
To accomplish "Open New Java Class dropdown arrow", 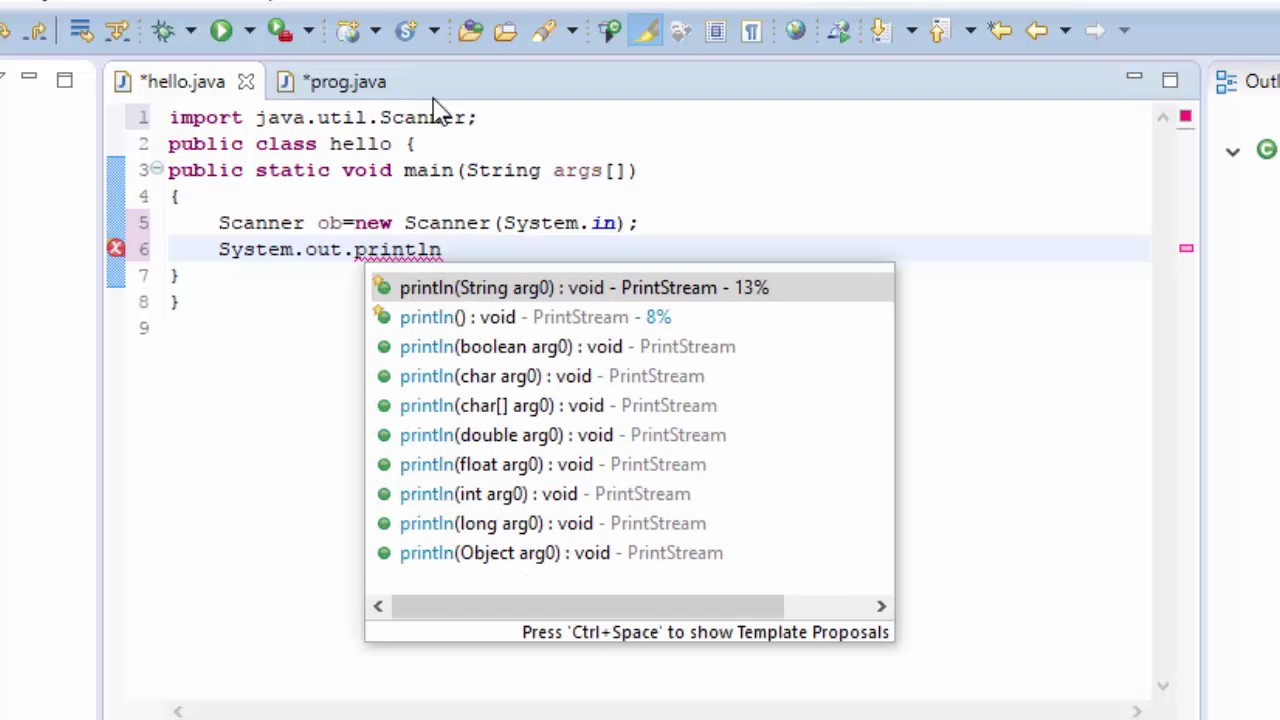I will pos(434,31).
